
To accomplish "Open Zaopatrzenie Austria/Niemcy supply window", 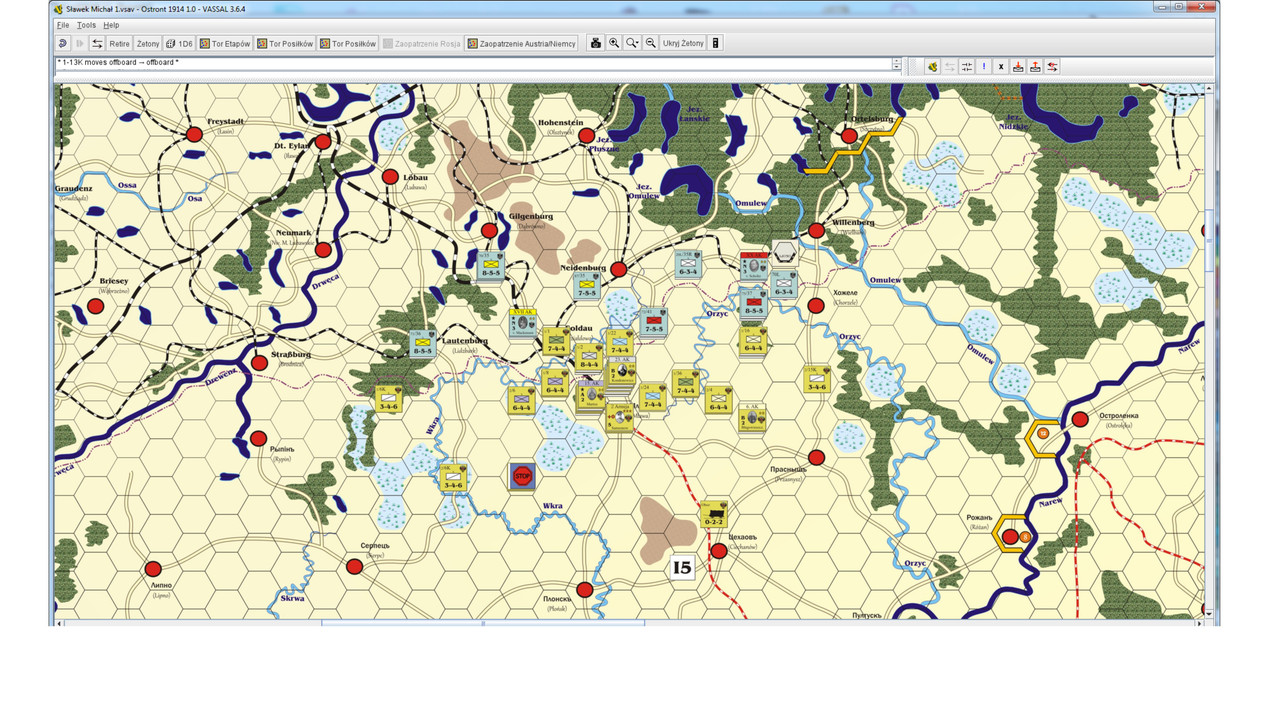I will 522,43.
